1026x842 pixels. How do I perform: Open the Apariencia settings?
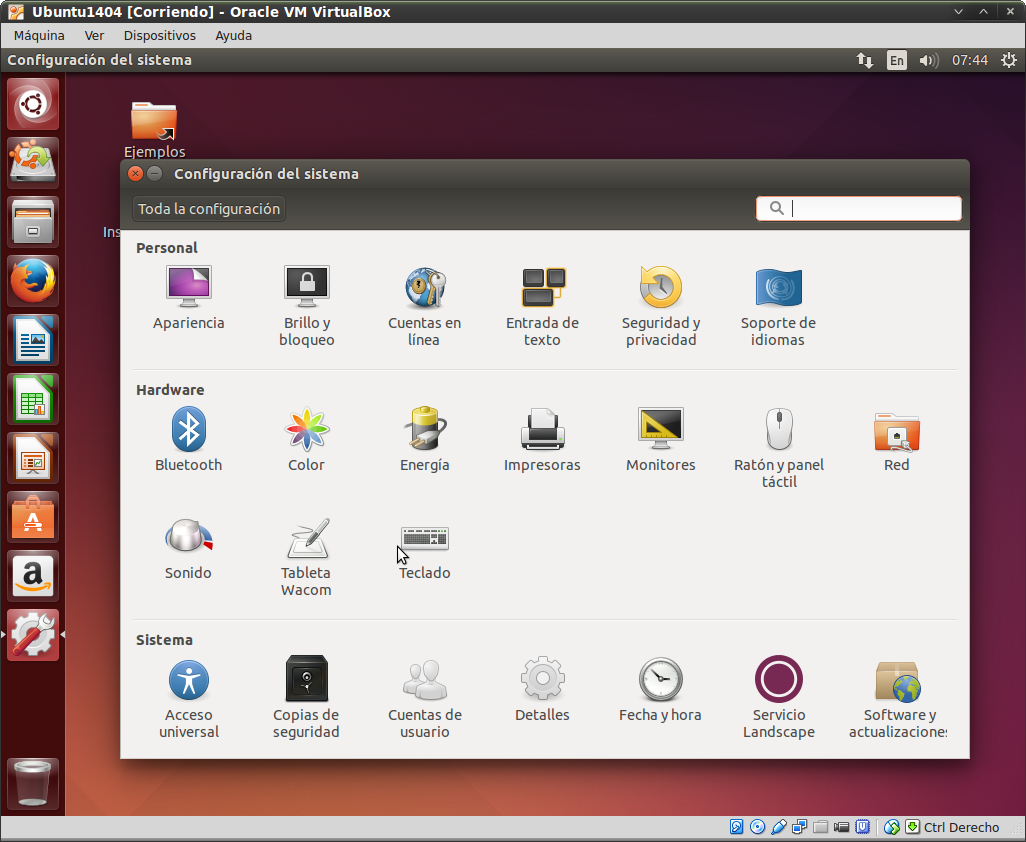(x=188, y=297)
